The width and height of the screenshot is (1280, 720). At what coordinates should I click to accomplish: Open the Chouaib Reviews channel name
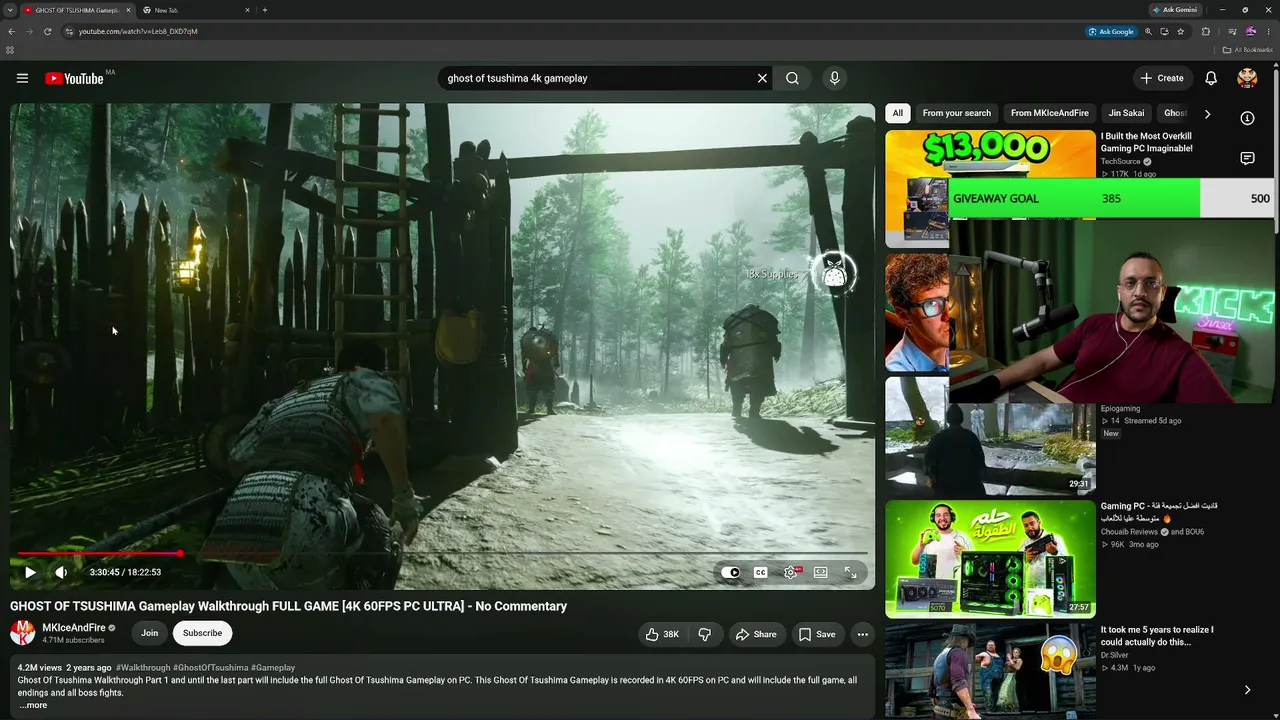point(1129,532)
